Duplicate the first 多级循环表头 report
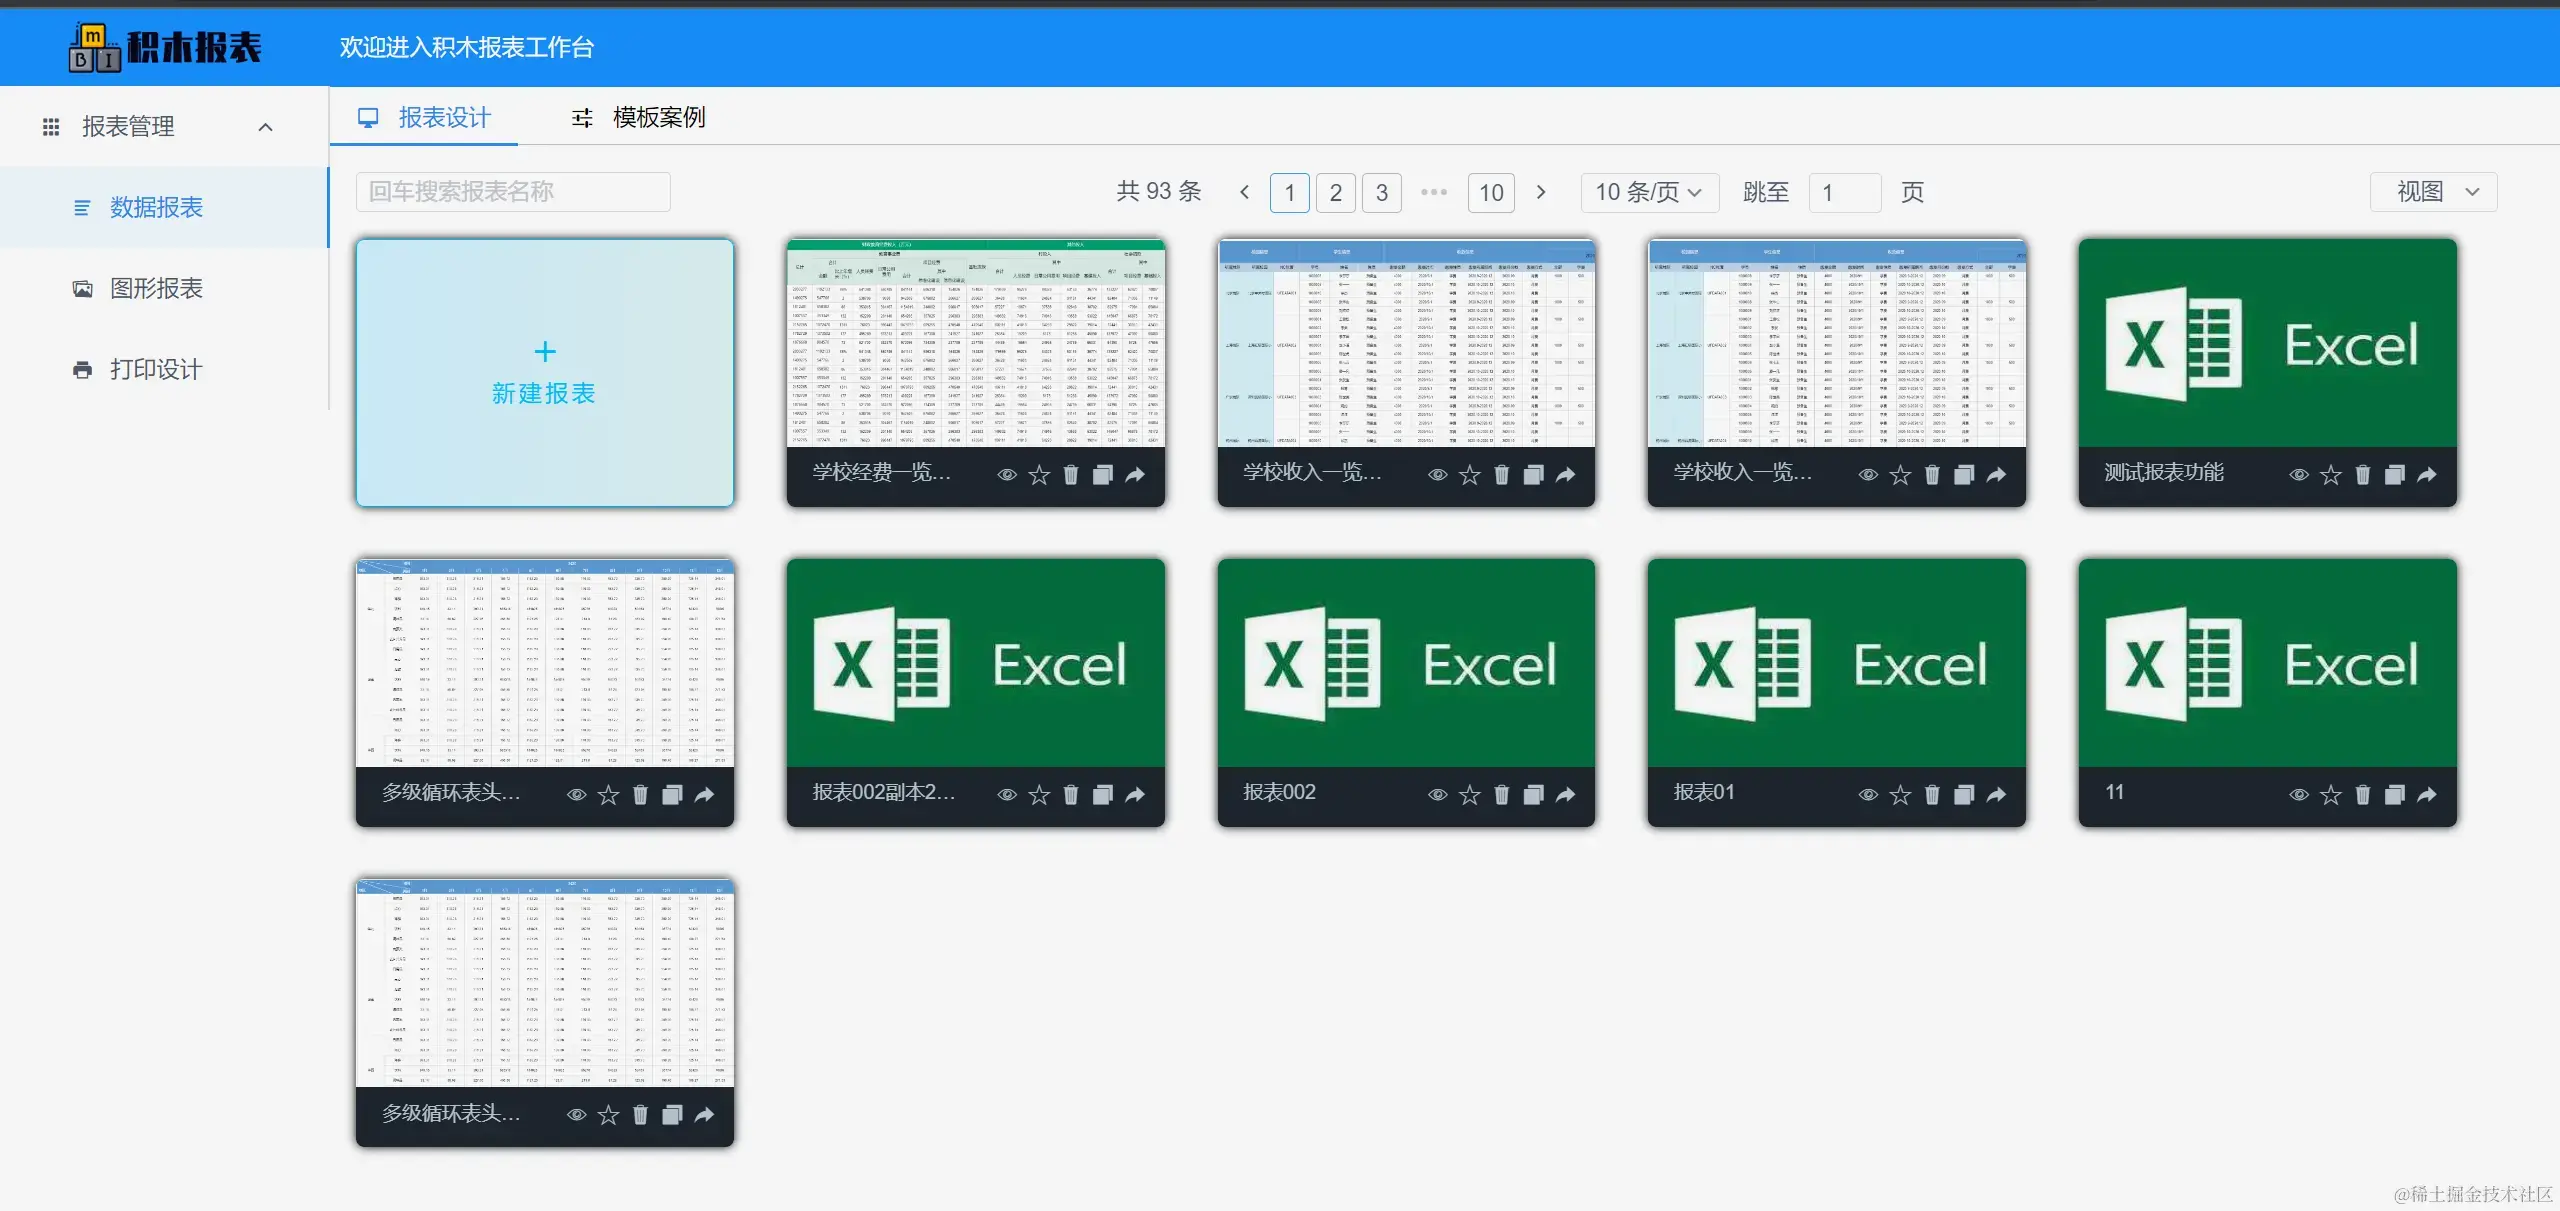Image resolution: width=2560 pixels, height=1211 pixels. point(672,795)
